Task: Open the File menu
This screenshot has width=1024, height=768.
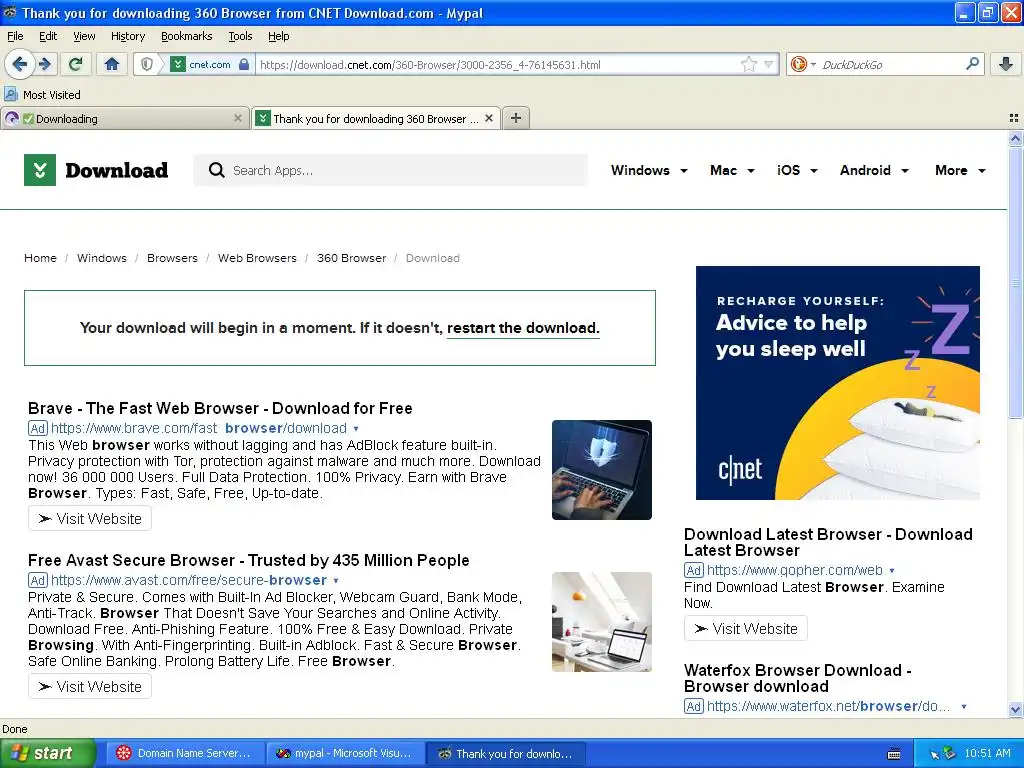Action: 15,36
